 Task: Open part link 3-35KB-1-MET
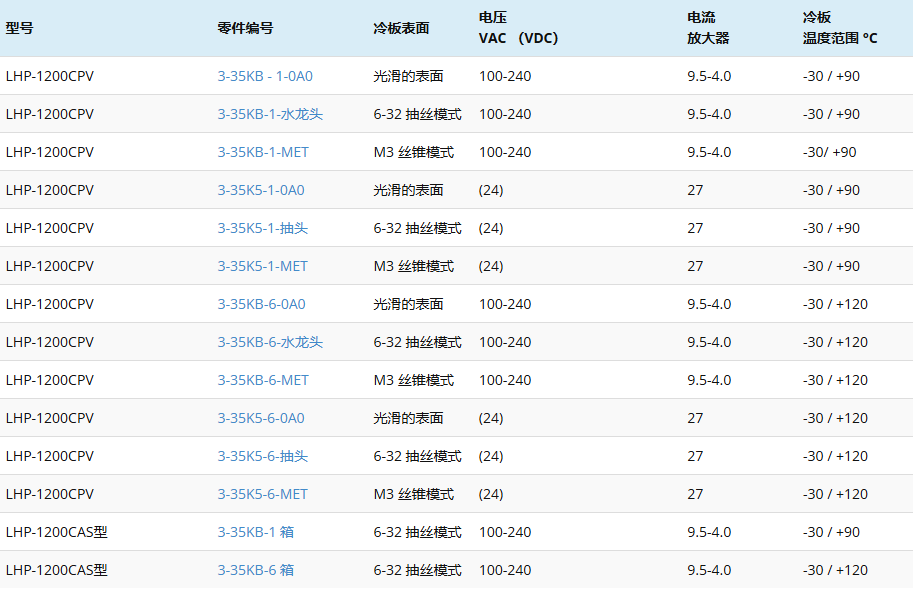263,152
